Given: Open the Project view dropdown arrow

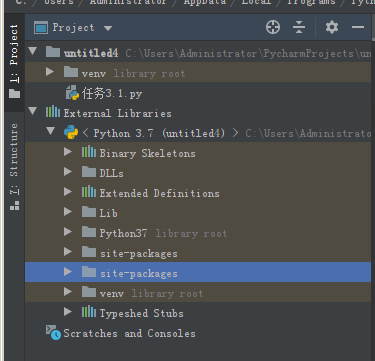Looking at the screenshot, I should tap(108, 28).
